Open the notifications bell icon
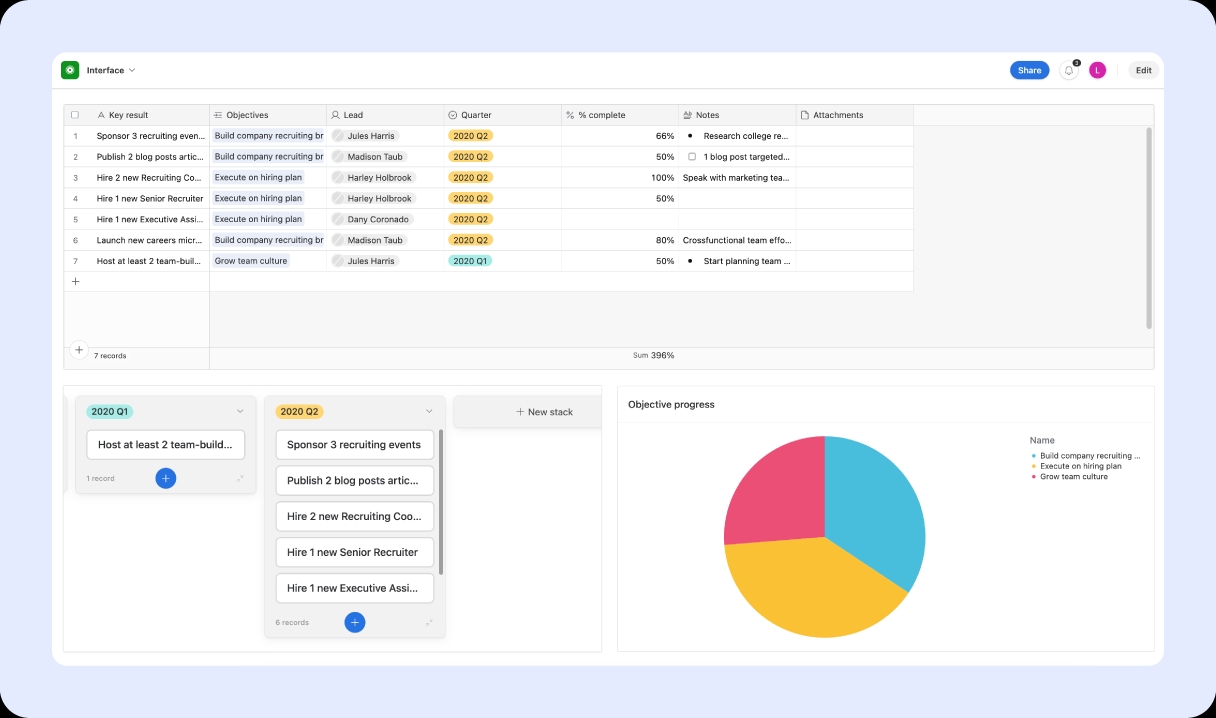Screen dimensions: 1216x718 coord(1069,70)
